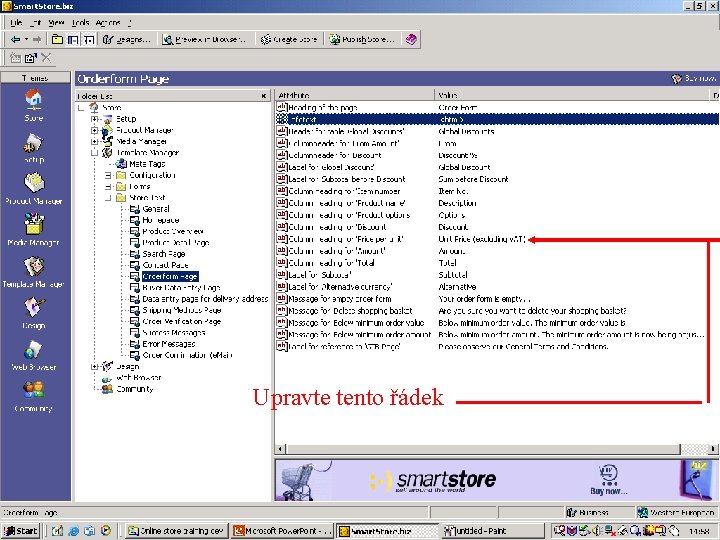Select Shipping Methods Page tree item
The image size is (720, 540).
(x=182, y=310)
